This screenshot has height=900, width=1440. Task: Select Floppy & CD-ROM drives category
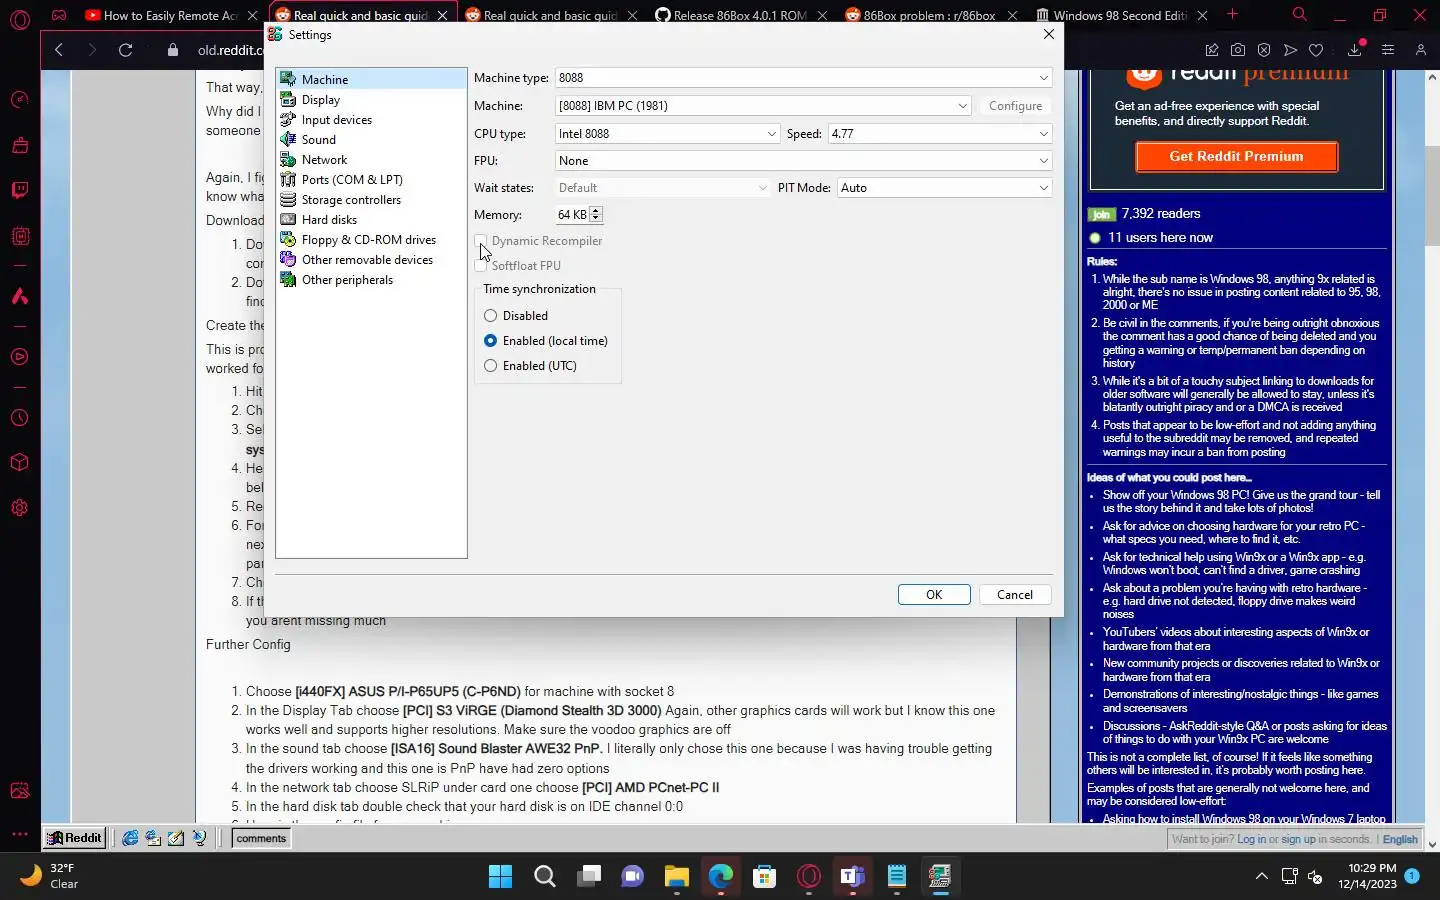371,240
